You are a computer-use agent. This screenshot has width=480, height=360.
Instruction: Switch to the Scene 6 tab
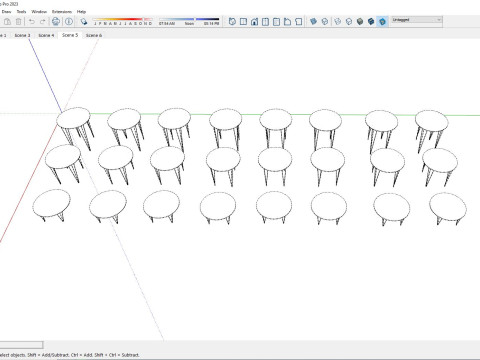94,35
